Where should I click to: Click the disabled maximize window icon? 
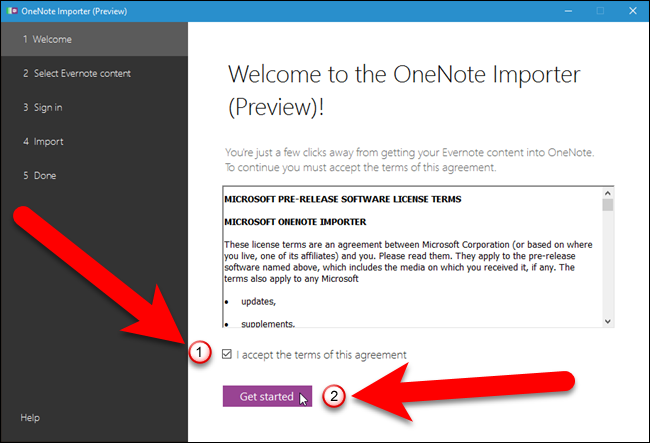pyautogui.click(x=600, y=11)
